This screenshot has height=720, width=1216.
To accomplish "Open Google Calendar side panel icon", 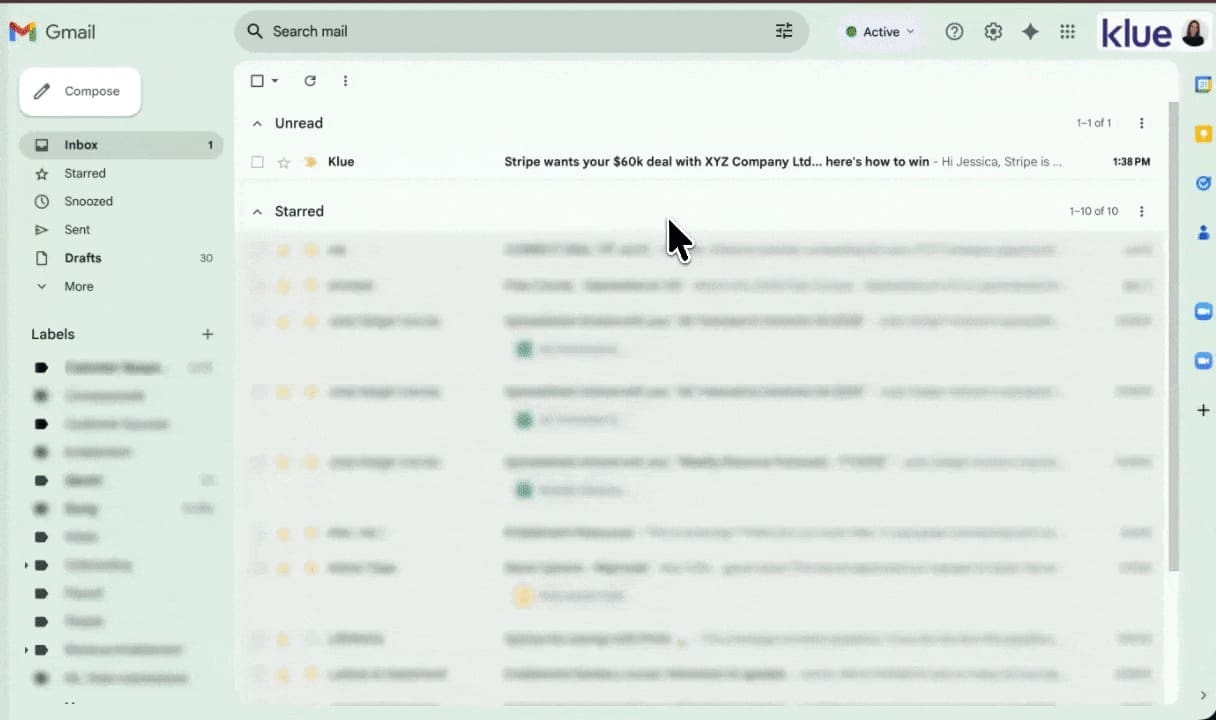I will pyautogui.click(x=1203, y=85).
